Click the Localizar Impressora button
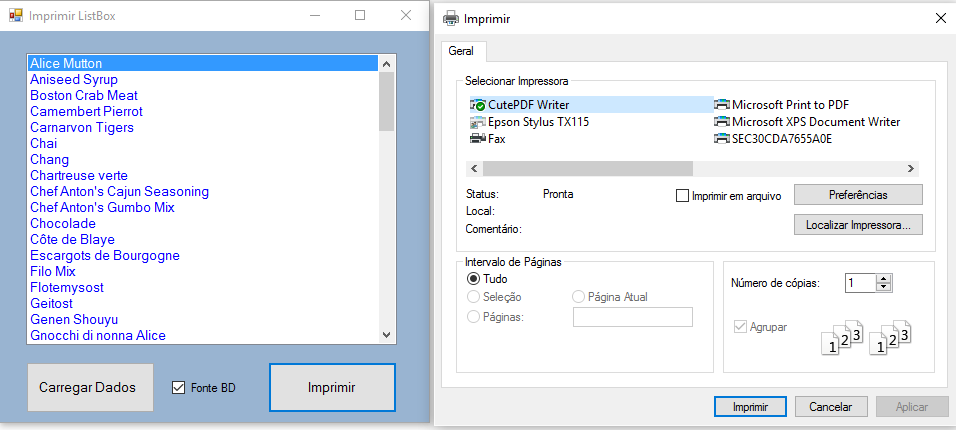Viewport: 956px width, 430px height. tap(858, 224)
